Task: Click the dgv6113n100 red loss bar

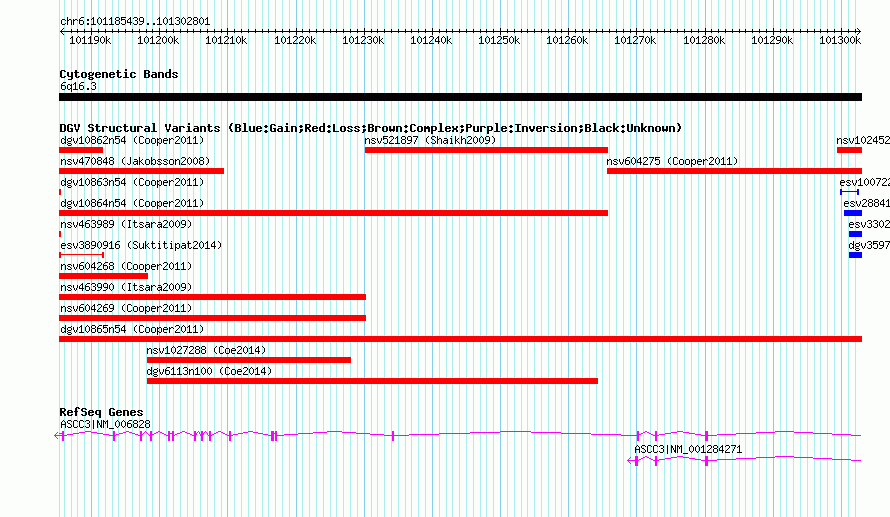Action: (x=372, y=381)
